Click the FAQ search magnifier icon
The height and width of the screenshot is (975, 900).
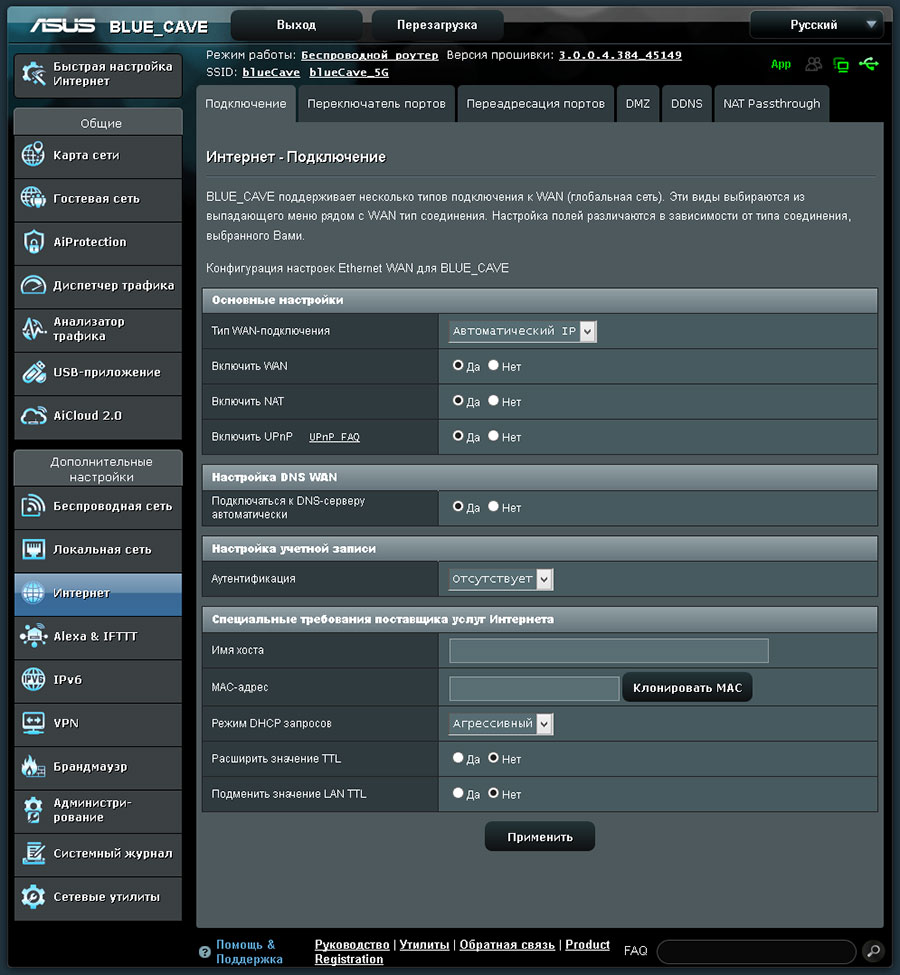[873, 951]
